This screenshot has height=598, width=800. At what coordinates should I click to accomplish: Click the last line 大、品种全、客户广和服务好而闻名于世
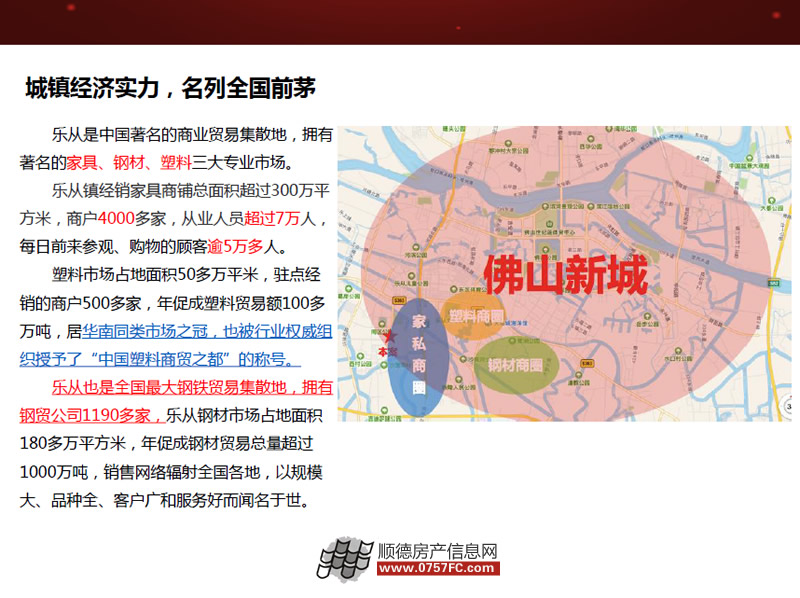coord(164,500)
